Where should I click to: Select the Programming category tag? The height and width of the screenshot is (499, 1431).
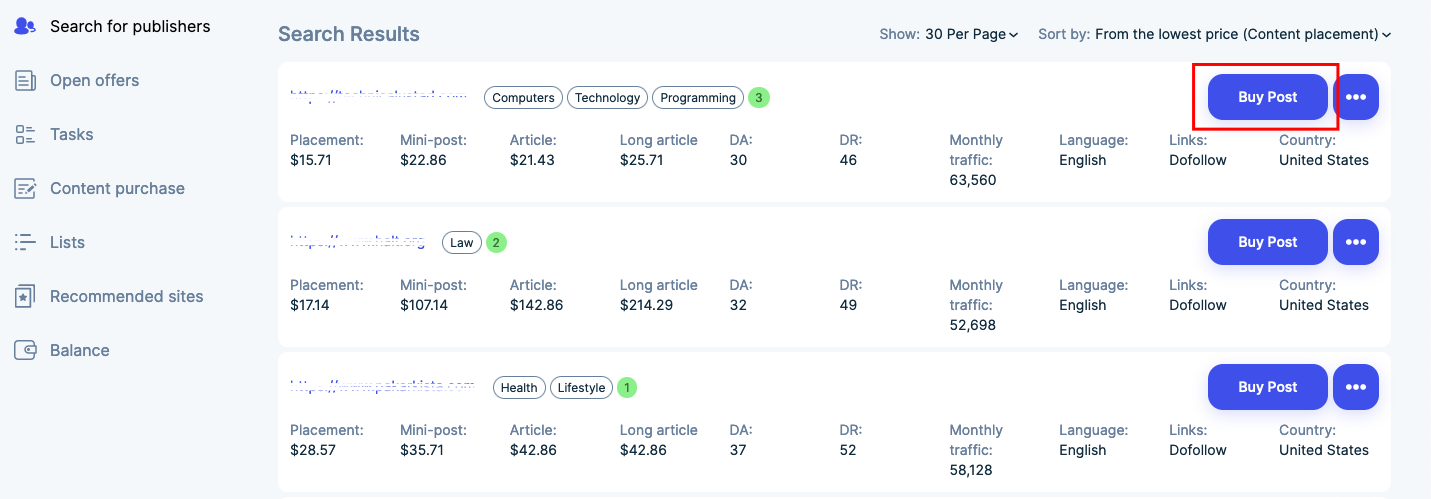coord(698,98)
